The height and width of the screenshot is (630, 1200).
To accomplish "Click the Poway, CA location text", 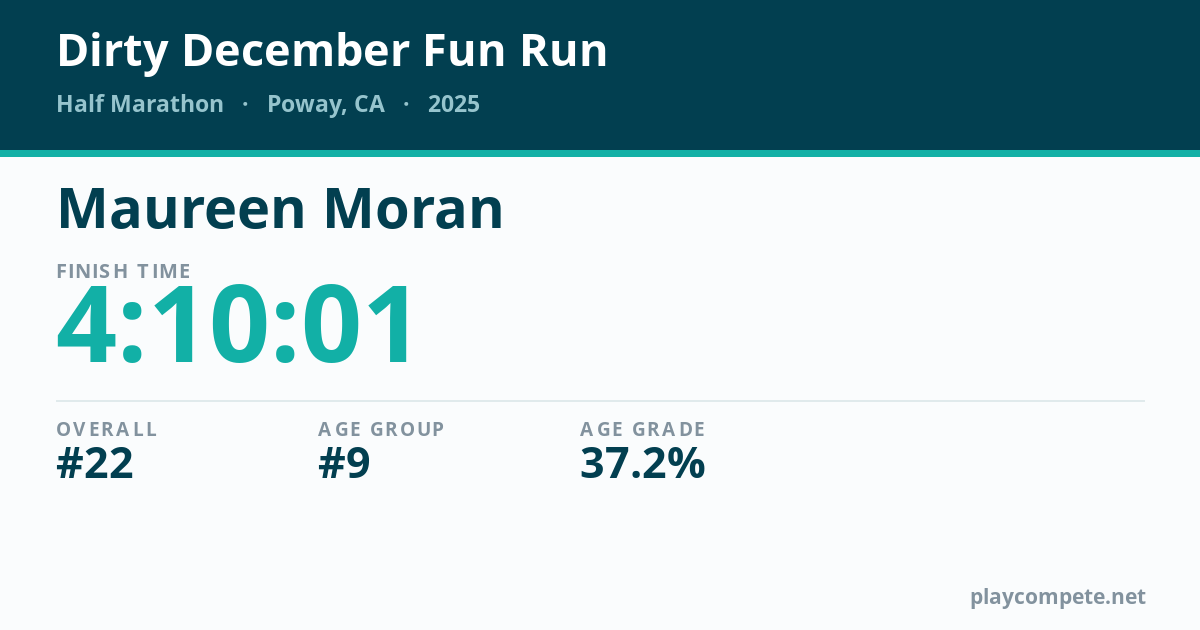I will point(326,105).
